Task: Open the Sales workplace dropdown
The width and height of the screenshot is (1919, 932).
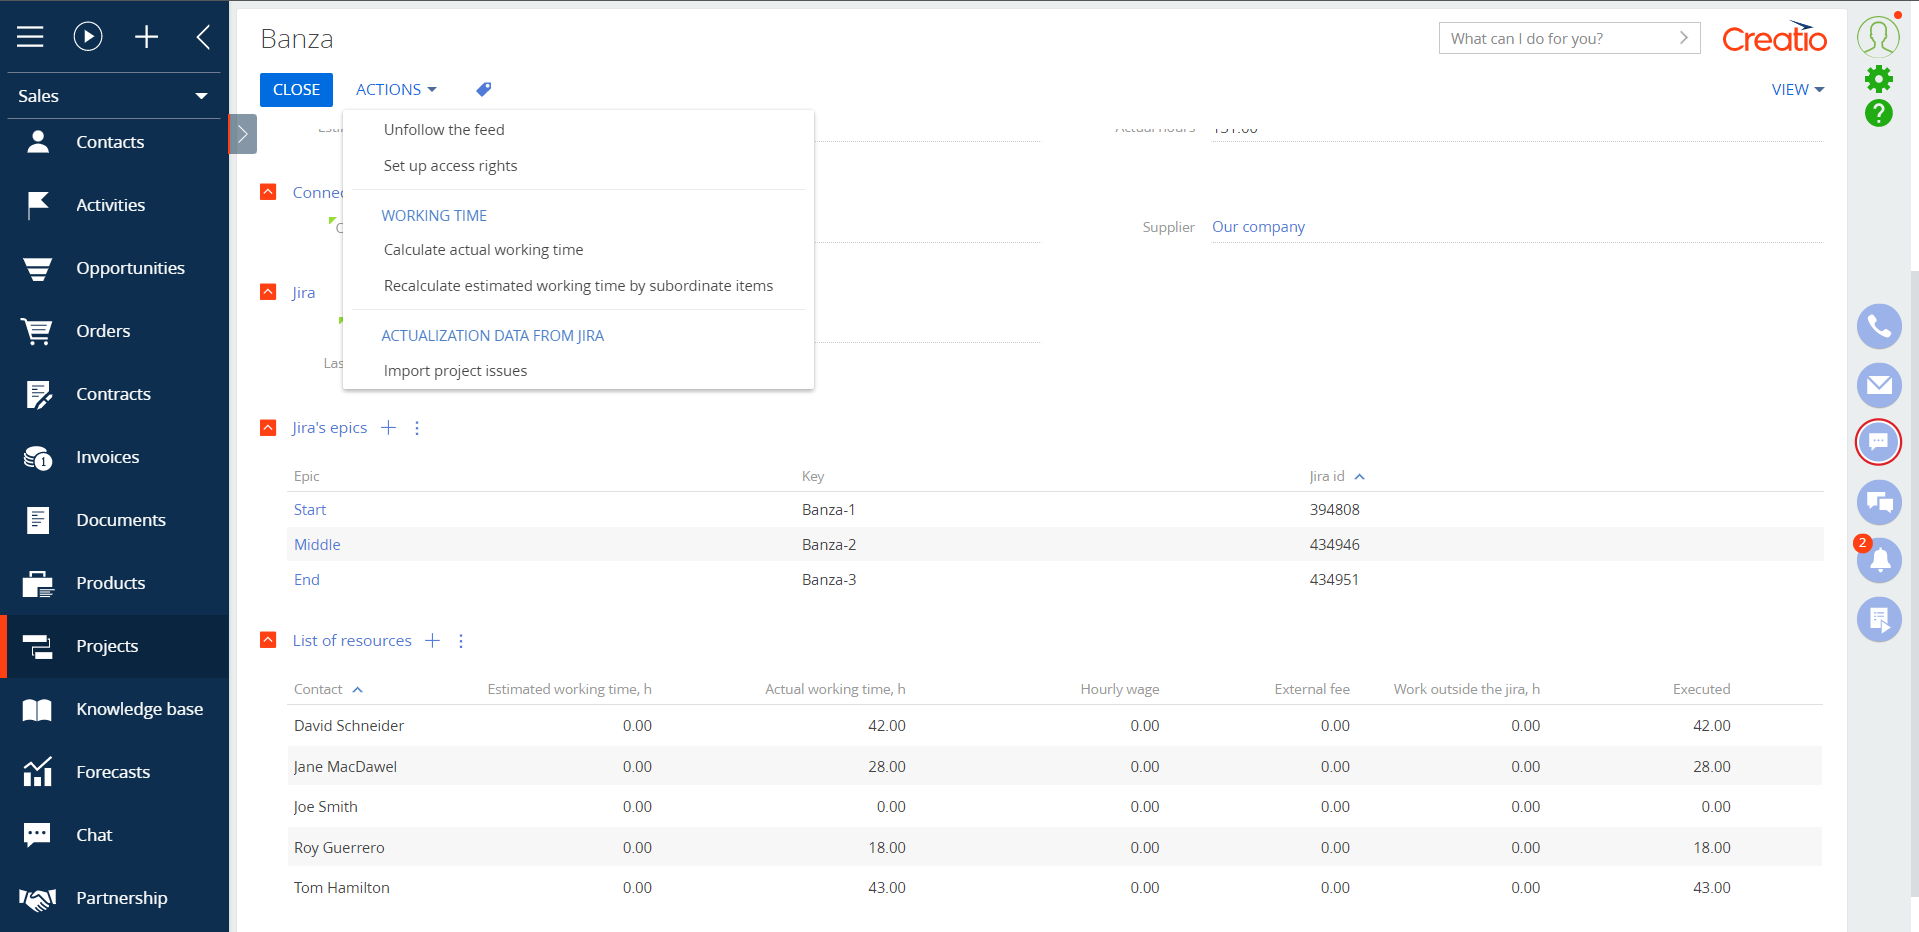Action: (114, 96)
